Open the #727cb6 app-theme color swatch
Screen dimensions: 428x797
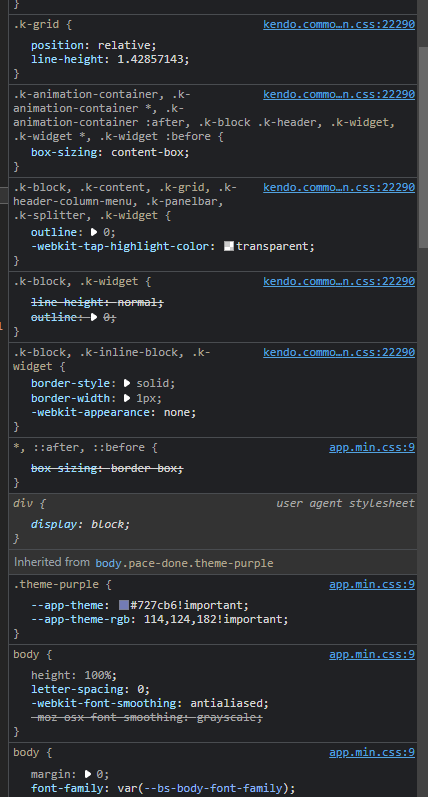(x=124, y=605)
